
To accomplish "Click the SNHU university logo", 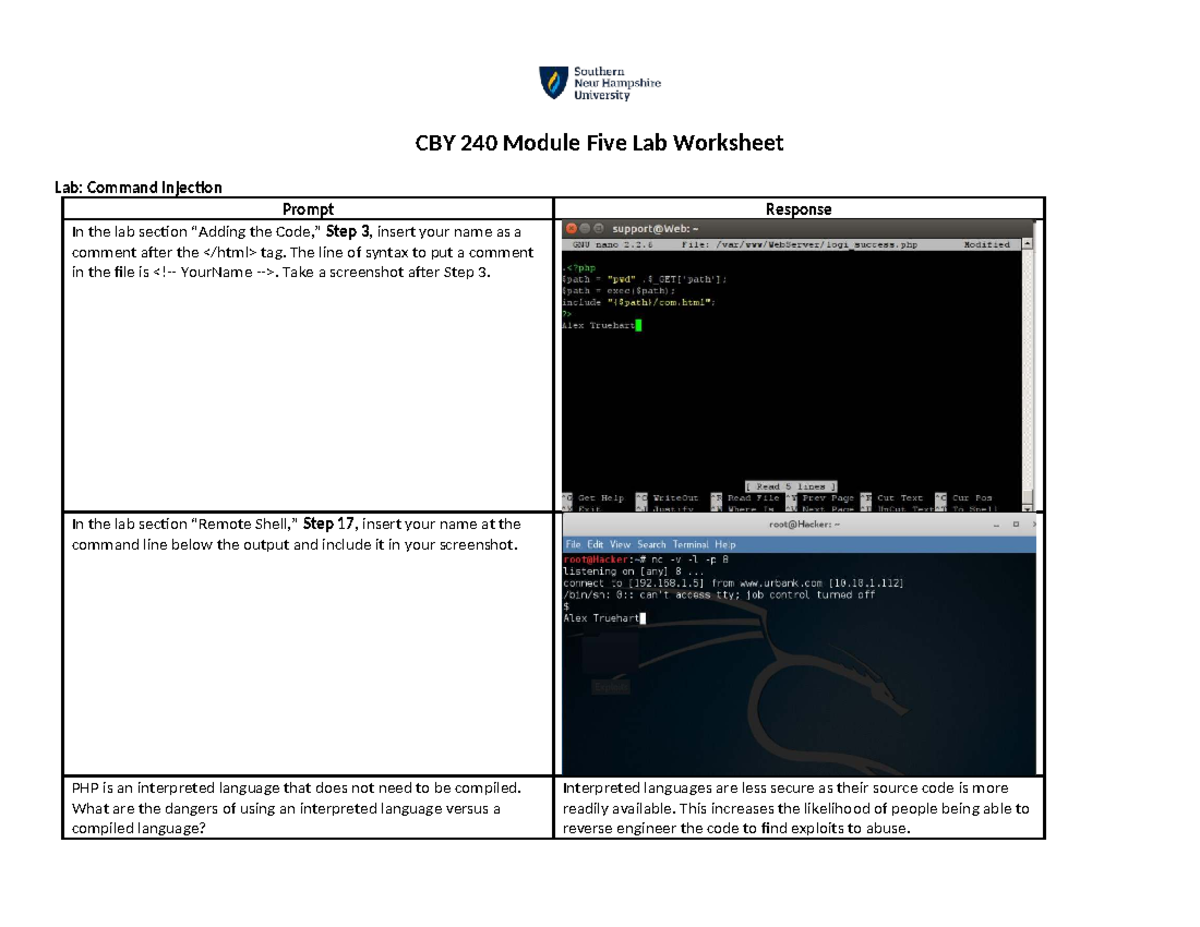I will (600, 83).
